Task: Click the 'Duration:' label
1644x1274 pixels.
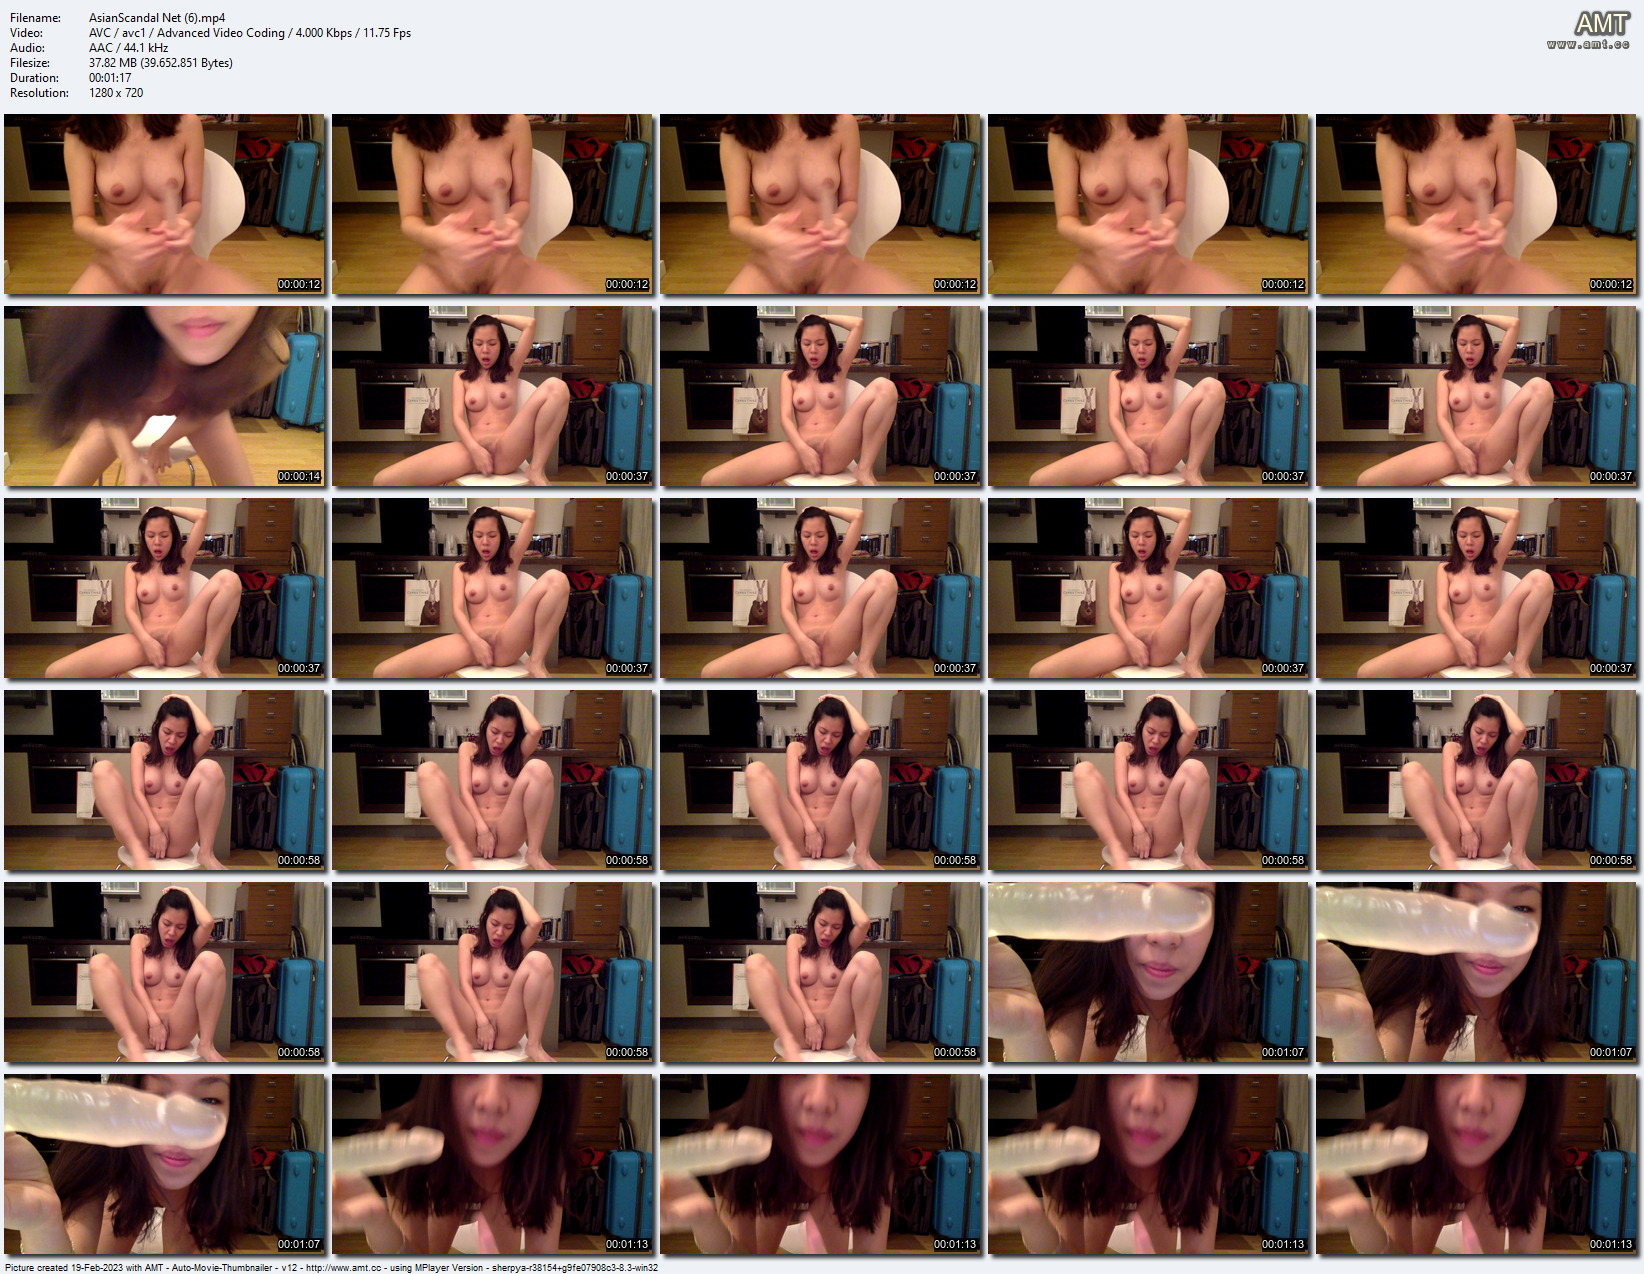Action: pos(34,78)
